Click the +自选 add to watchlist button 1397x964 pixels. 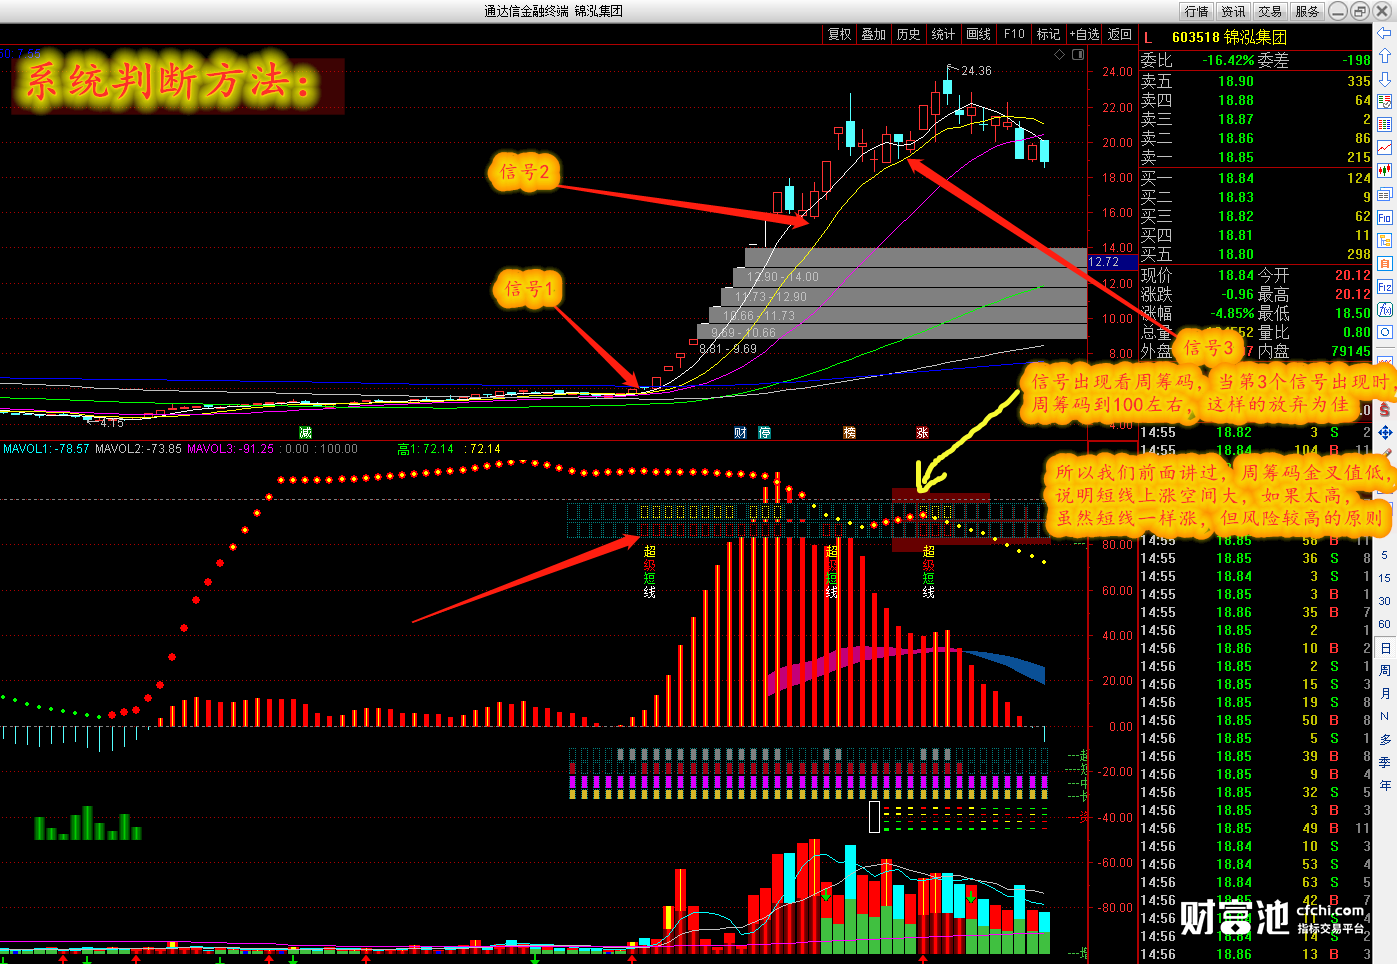coord(1085,34)
